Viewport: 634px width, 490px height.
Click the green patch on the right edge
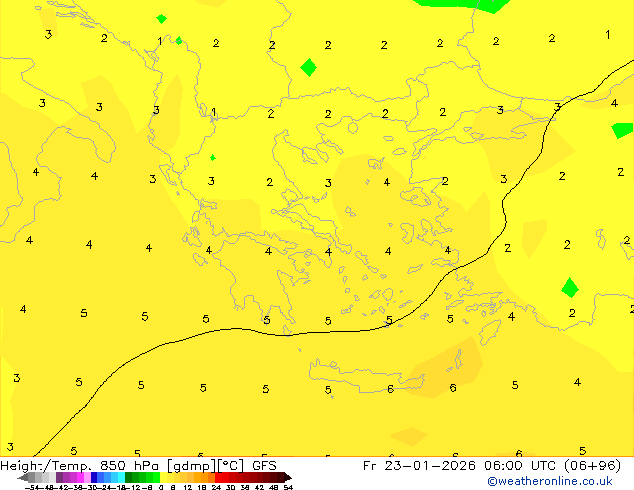pyautogui.click(x=622, y=129)
